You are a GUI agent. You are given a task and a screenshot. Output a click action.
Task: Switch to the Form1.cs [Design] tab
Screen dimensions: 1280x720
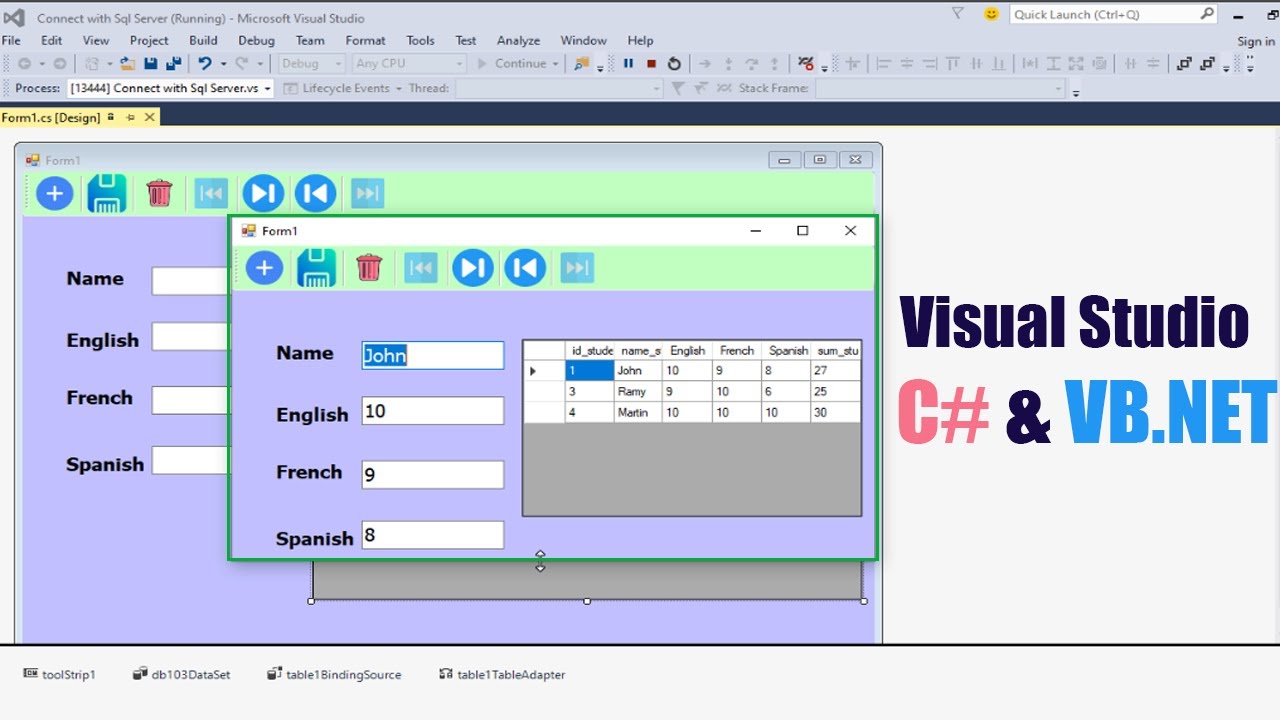51,117
